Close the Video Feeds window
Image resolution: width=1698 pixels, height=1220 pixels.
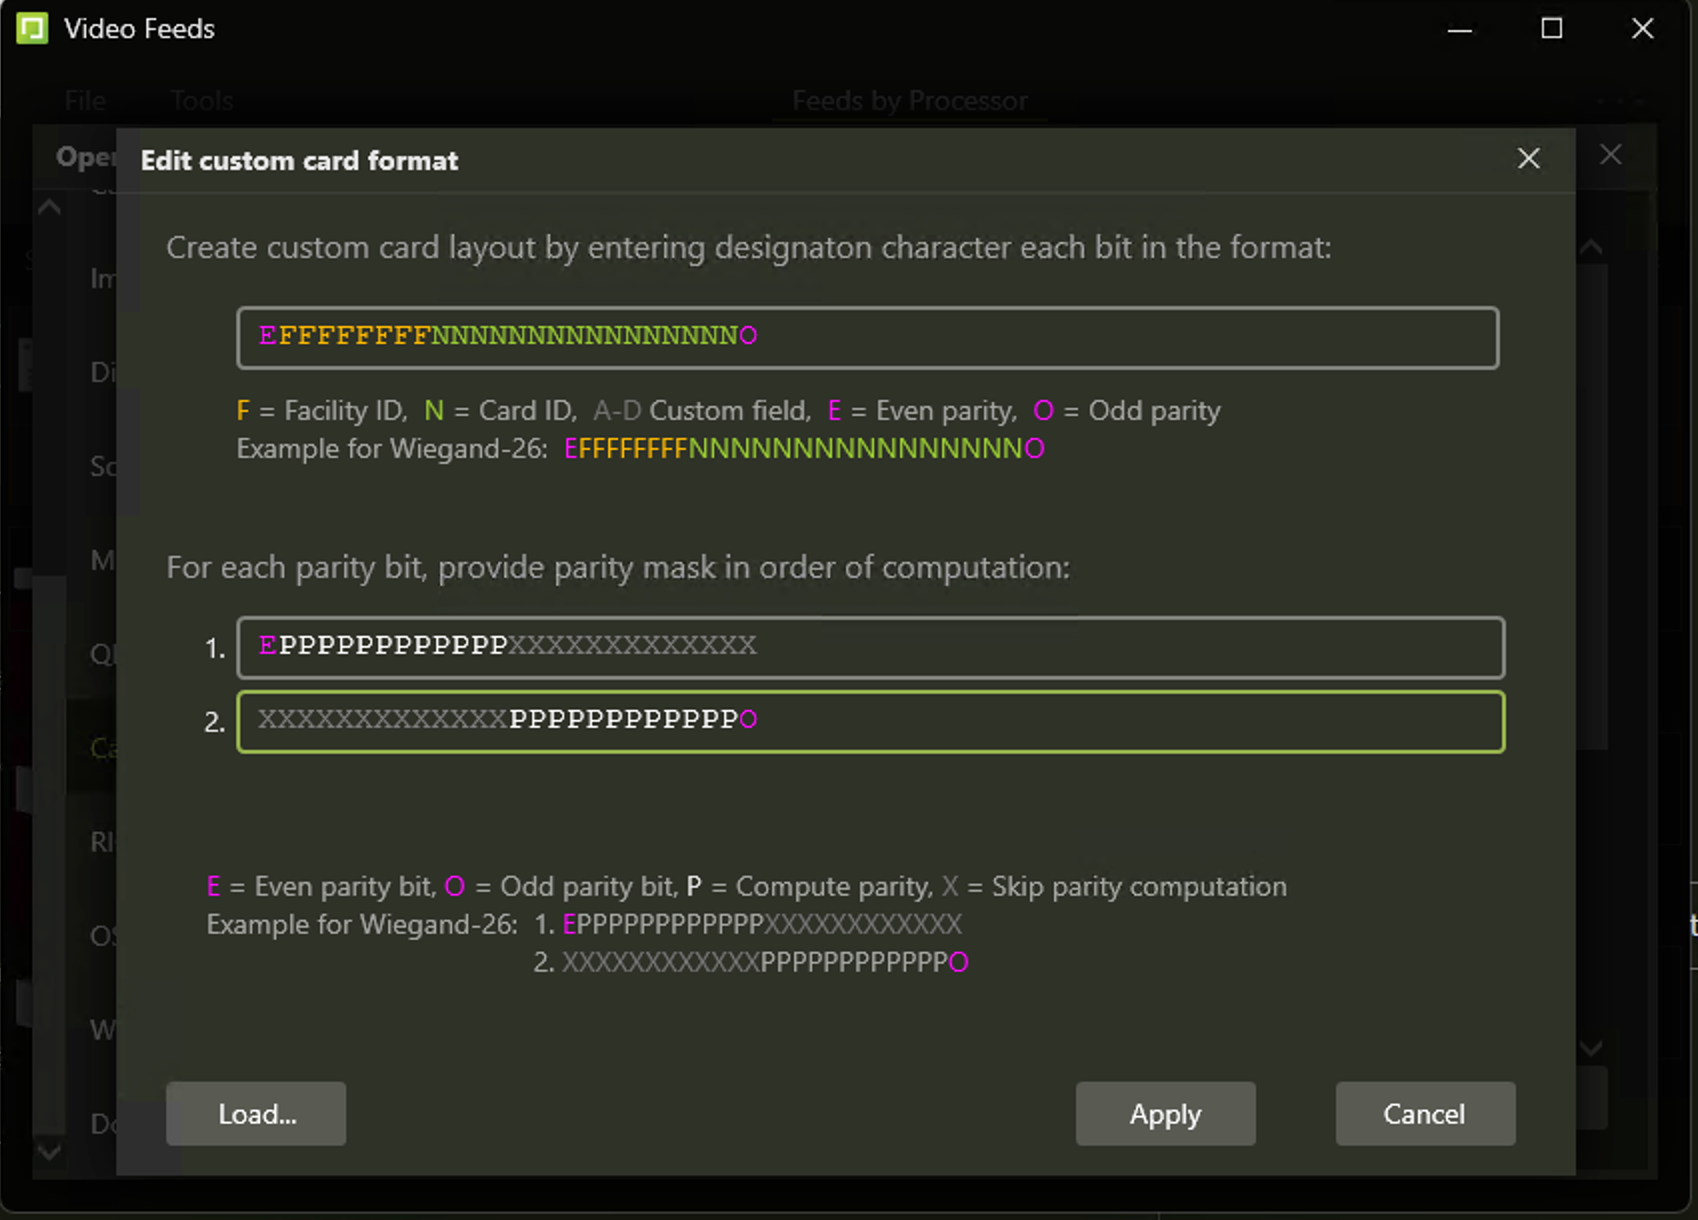coord(1642,29)
